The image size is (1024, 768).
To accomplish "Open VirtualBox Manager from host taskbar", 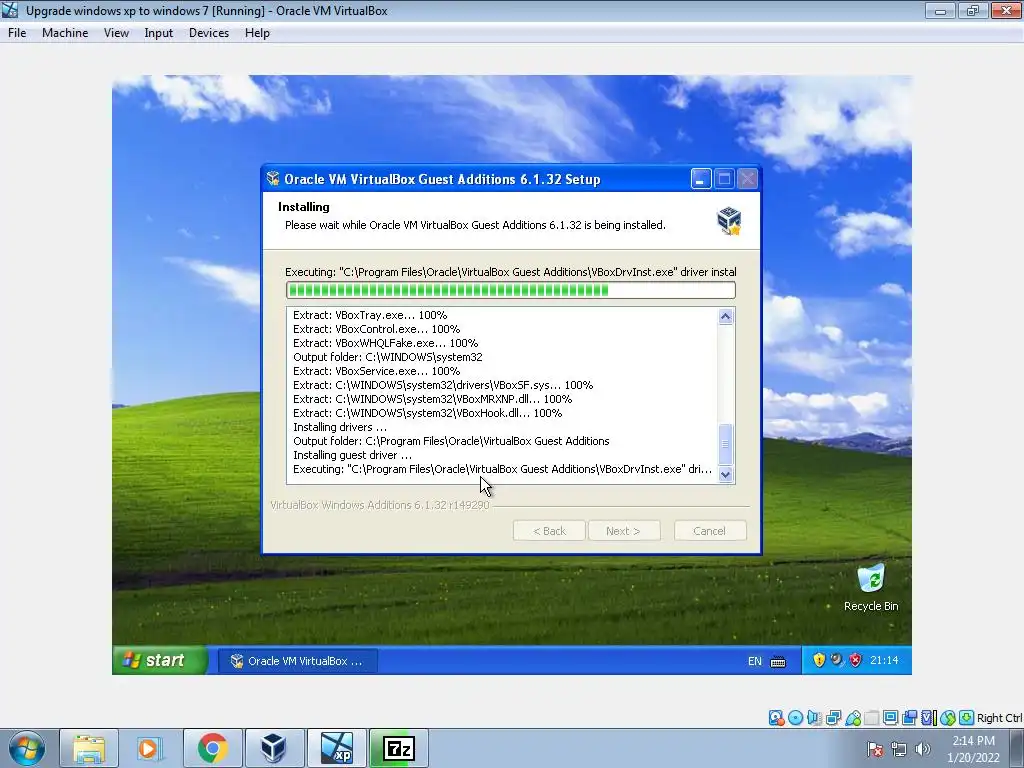I will 273,748.
